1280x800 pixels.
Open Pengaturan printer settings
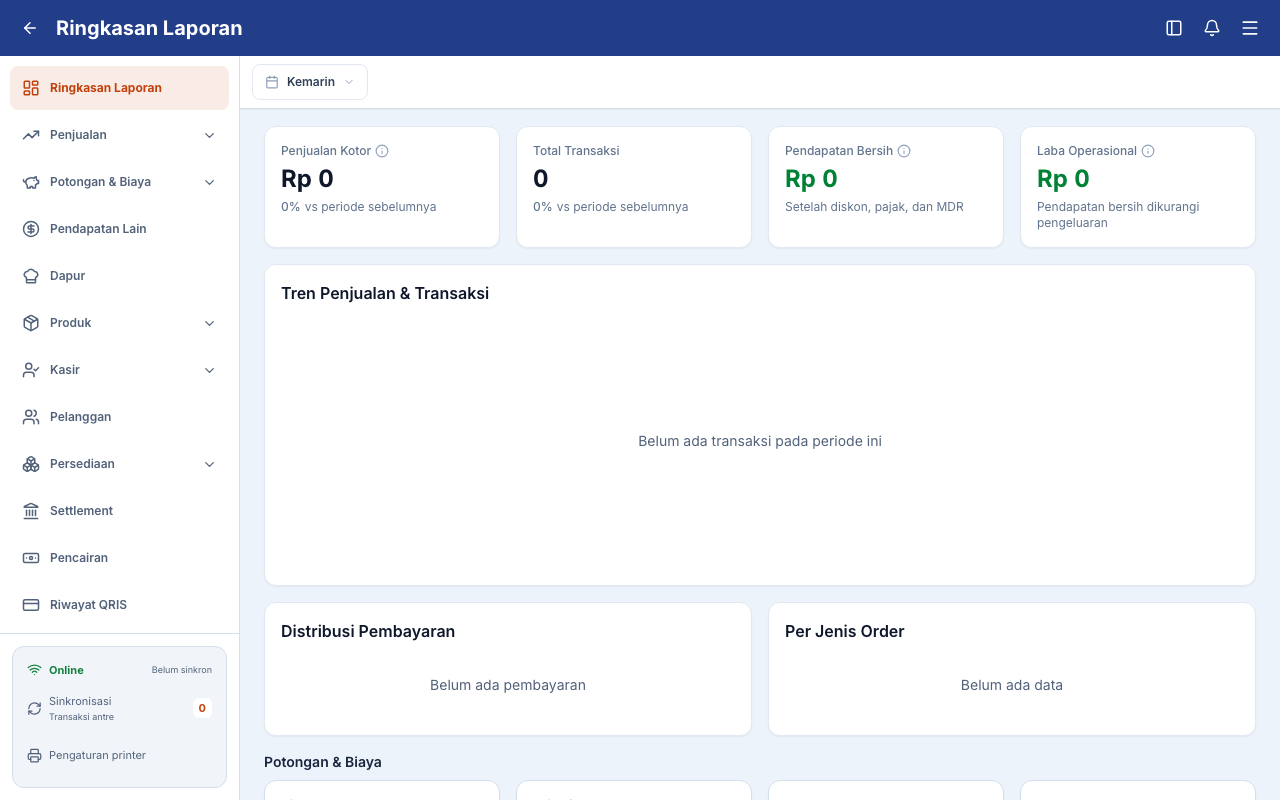click(x=119, y=755)
